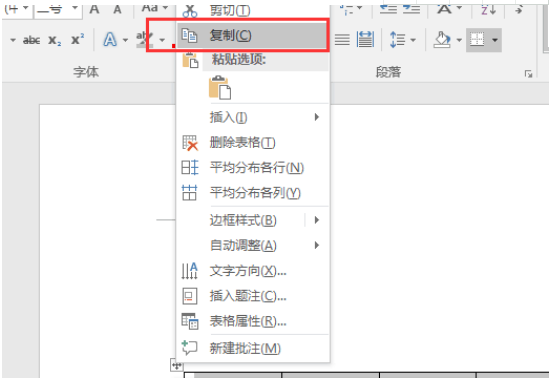Click the paste icon under 粘贴选项
553x382 pixels.
[x=220, y=87]
